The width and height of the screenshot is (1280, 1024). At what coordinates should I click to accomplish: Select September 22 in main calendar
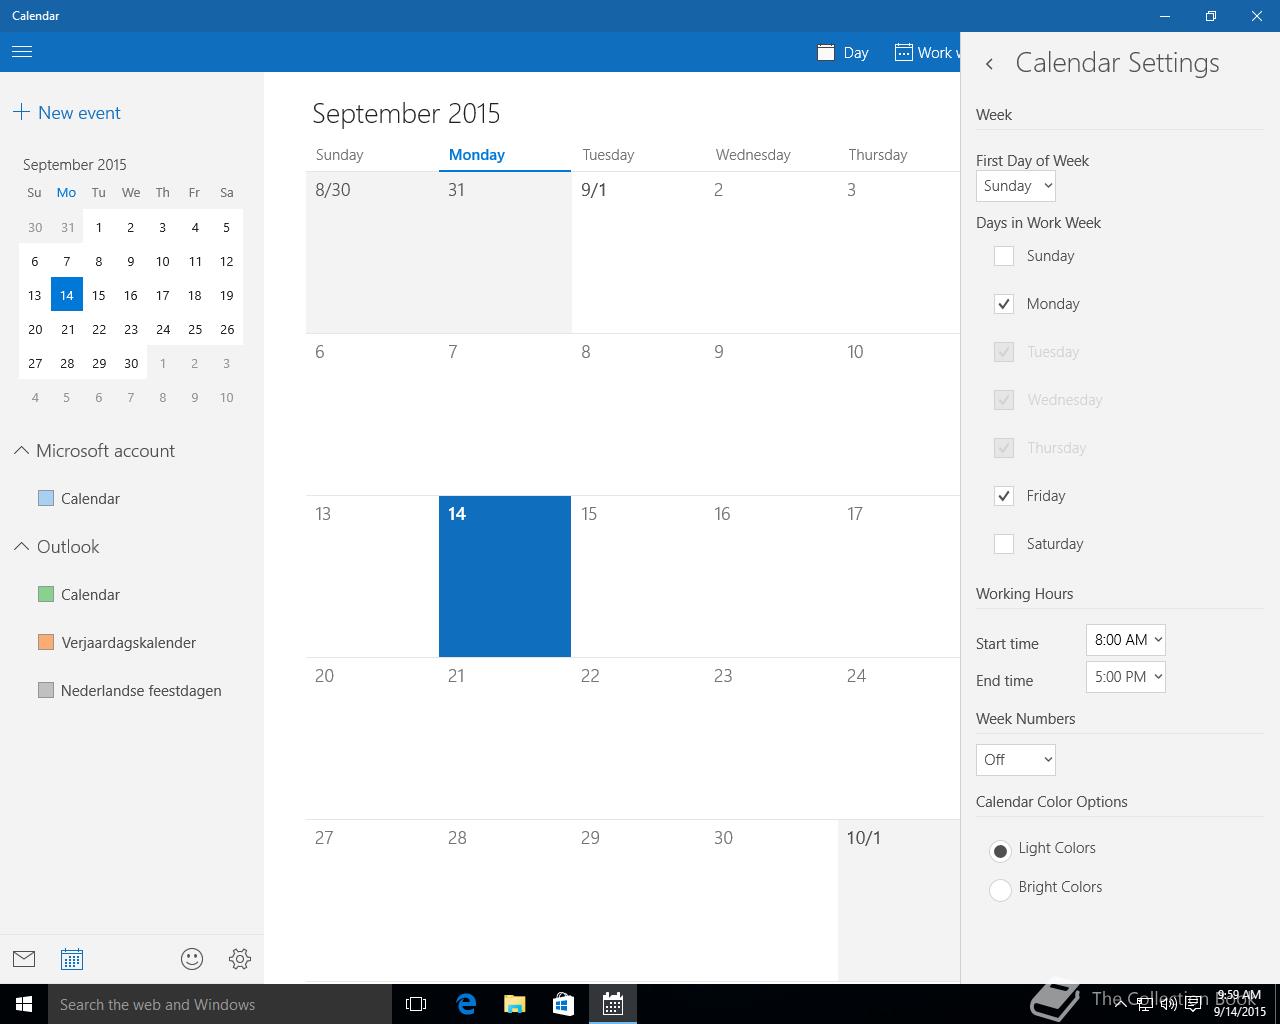pos(638,738)
